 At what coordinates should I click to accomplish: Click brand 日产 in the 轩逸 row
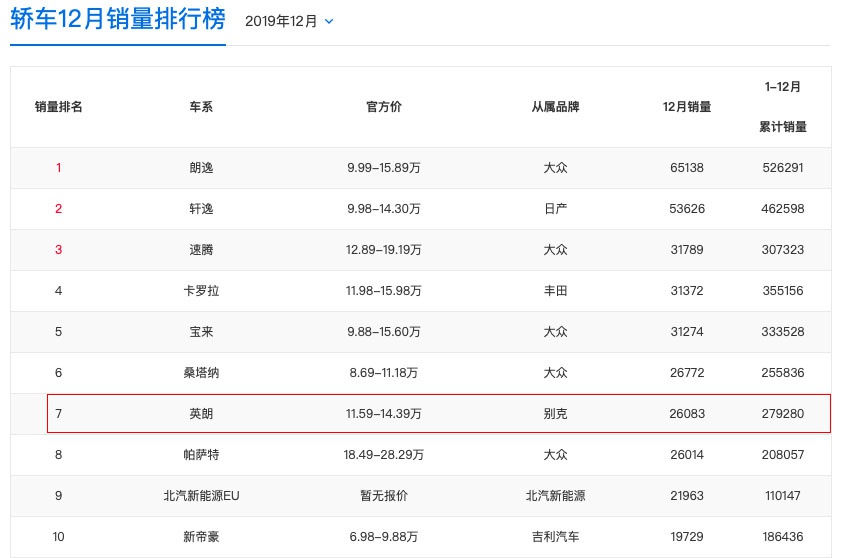[556, 209]
